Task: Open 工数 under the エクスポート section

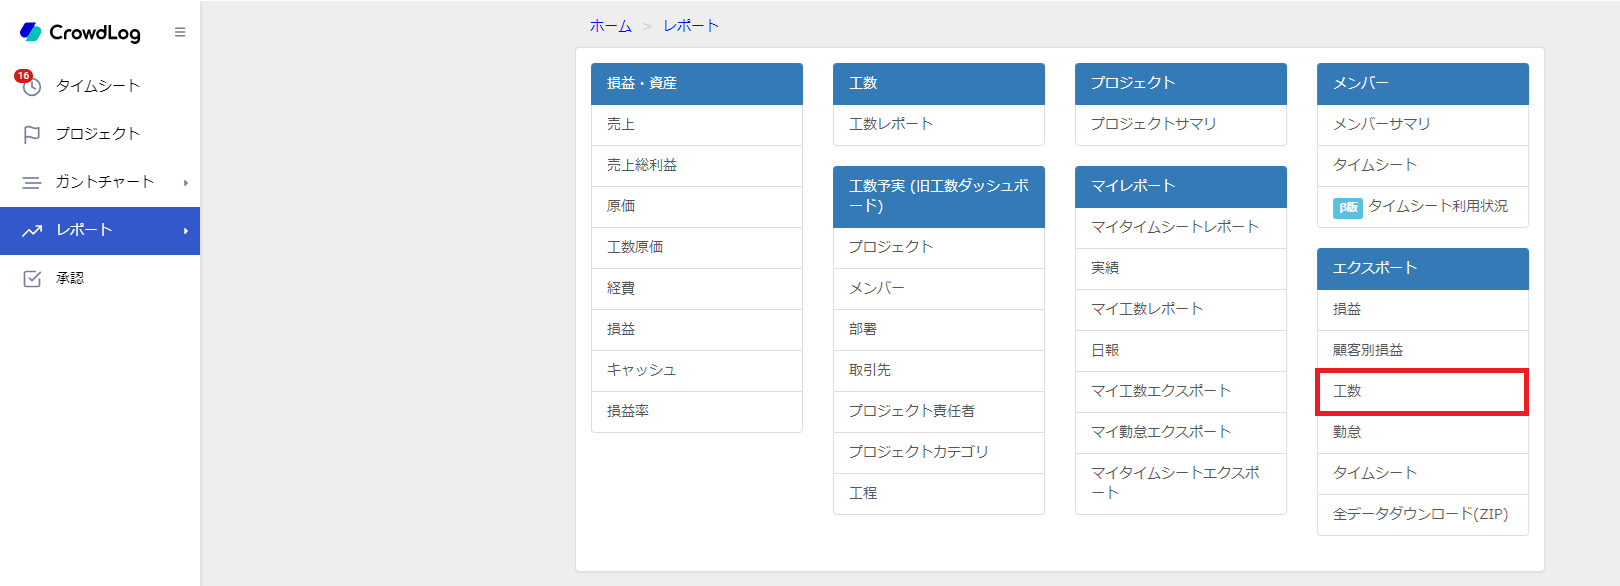Action: (1422, 391)
